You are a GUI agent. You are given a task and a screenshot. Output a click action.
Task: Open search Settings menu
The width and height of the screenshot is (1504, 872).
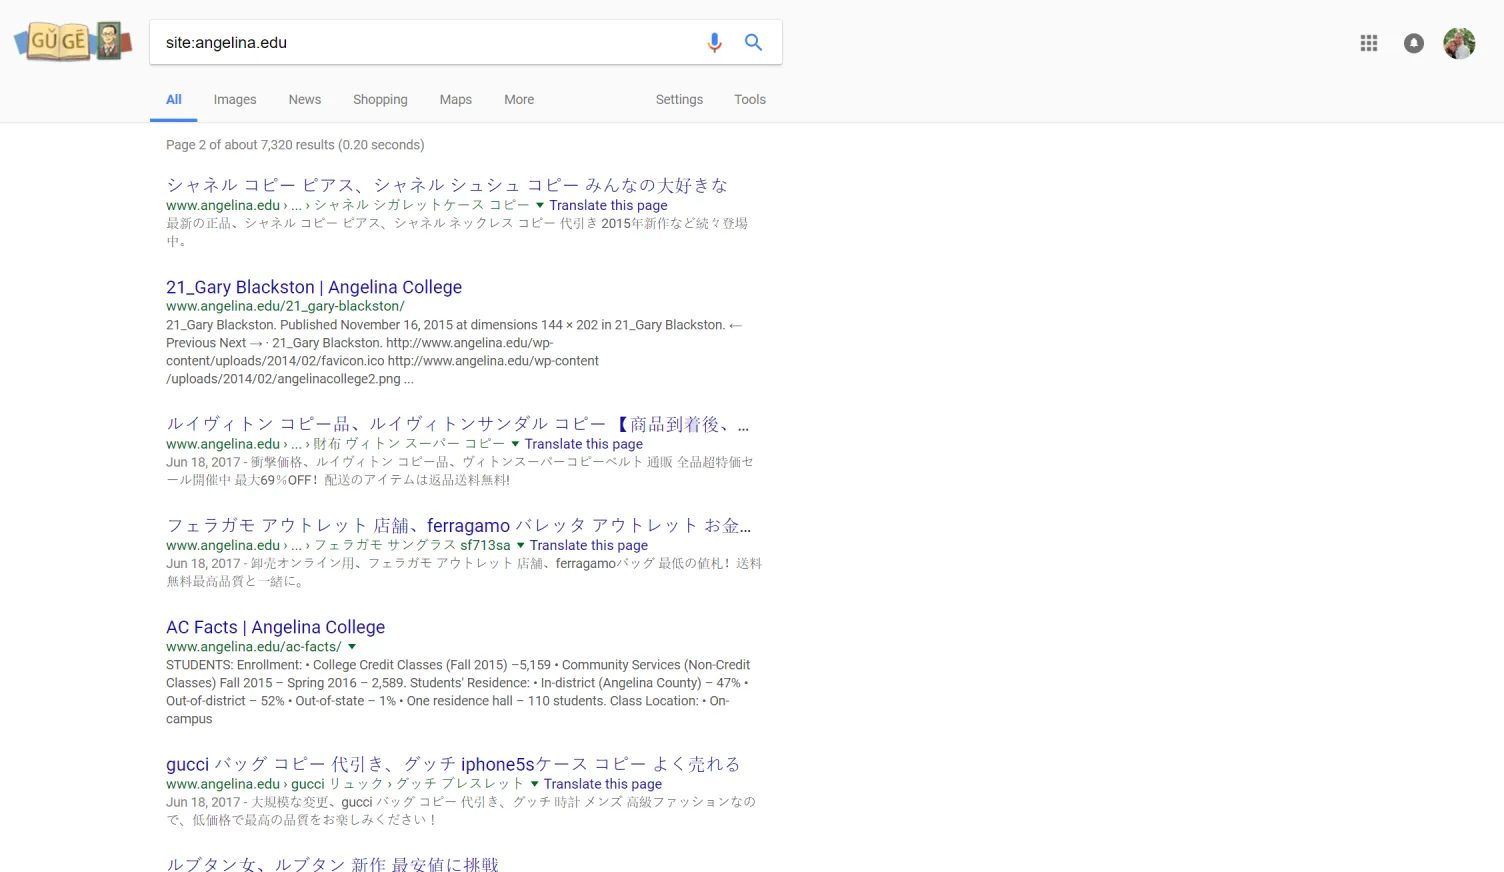679,99
